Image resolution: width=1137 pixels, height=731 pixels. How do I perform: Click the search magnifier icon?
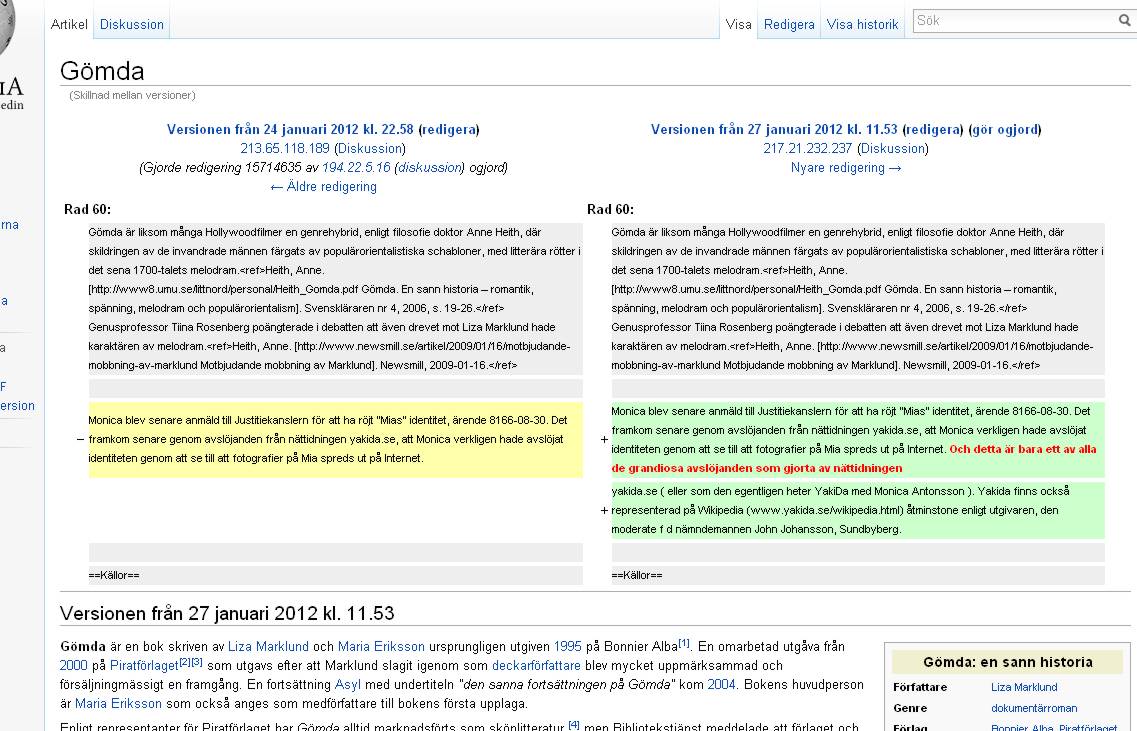(1124, 20)
